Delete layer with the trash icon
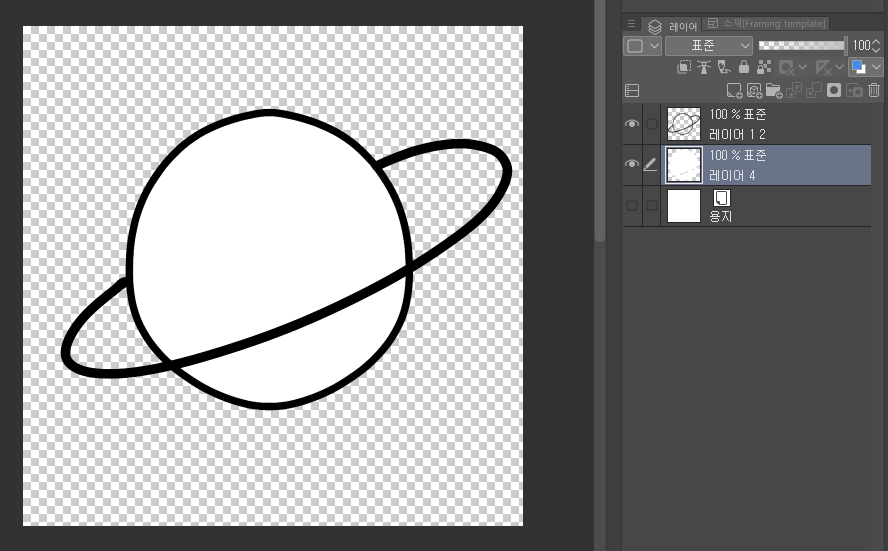888x551 pixels. pyautogui.click(x=874, y=90)
